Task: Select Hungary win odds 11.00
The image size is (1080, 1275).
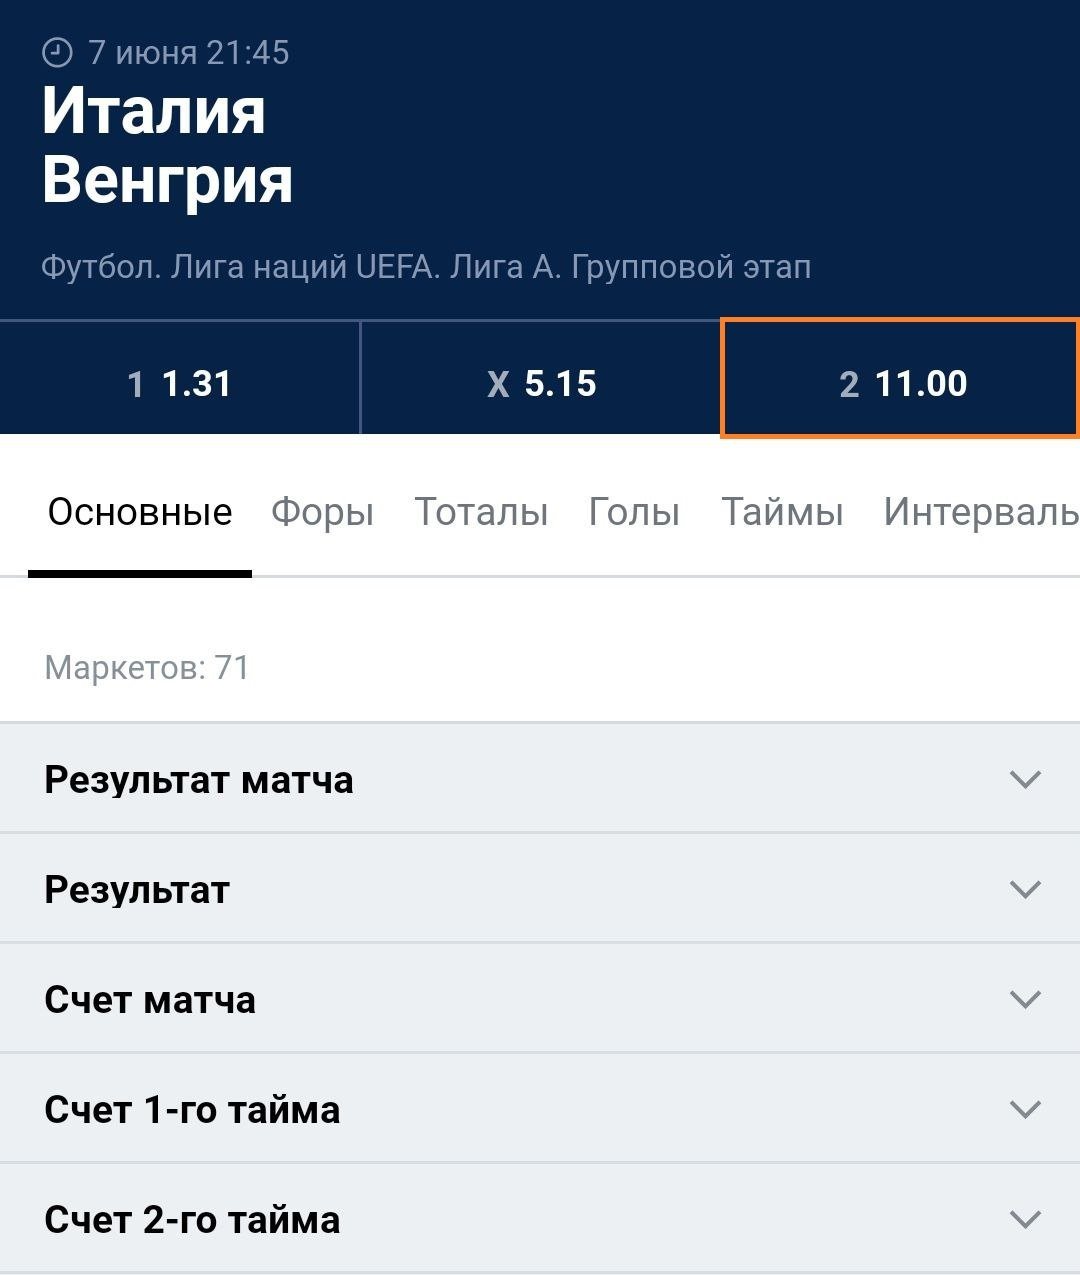Action: 901,383
